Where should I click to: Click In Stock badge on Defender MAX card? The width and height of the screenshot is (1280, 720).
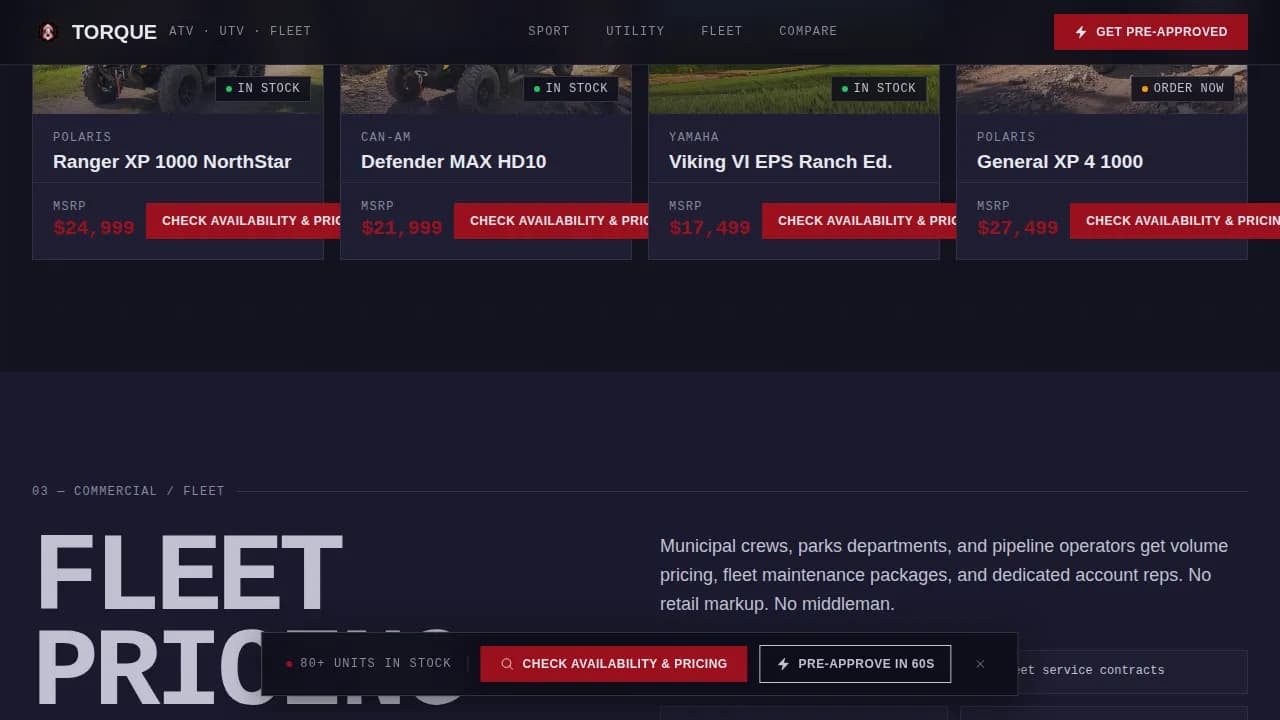(571, 88)
